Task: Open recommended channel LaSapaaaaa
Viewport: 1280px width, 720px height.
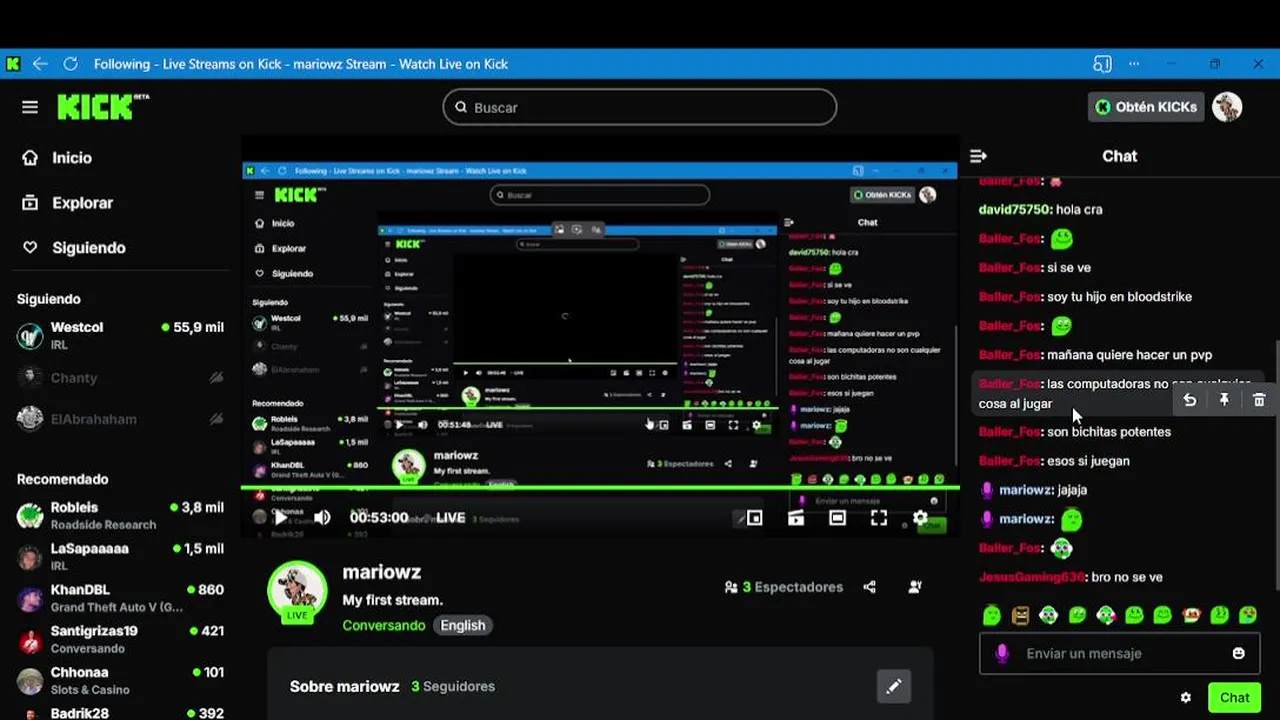Action: point(120,556)
